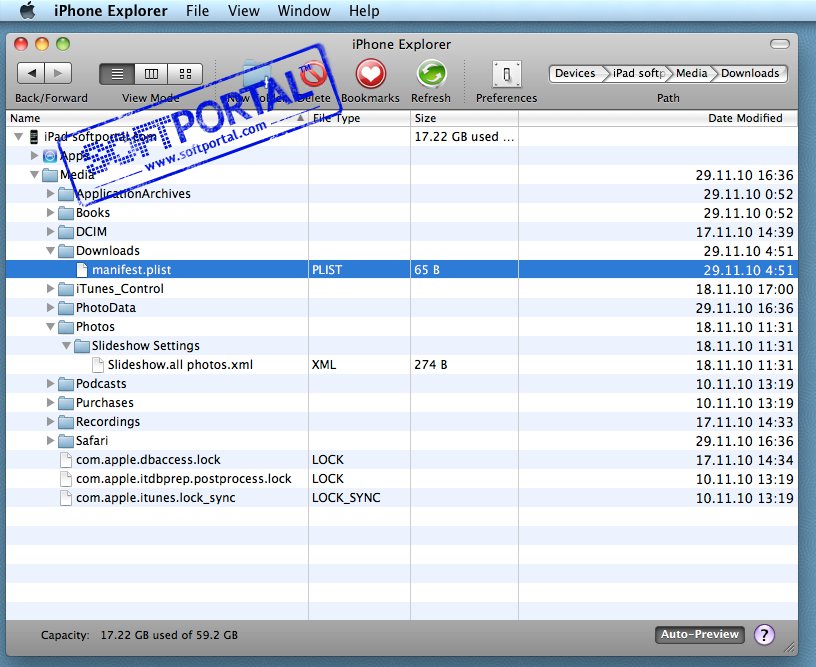
Task: Select the manifest.plist file icon
Action: point(82,270)
